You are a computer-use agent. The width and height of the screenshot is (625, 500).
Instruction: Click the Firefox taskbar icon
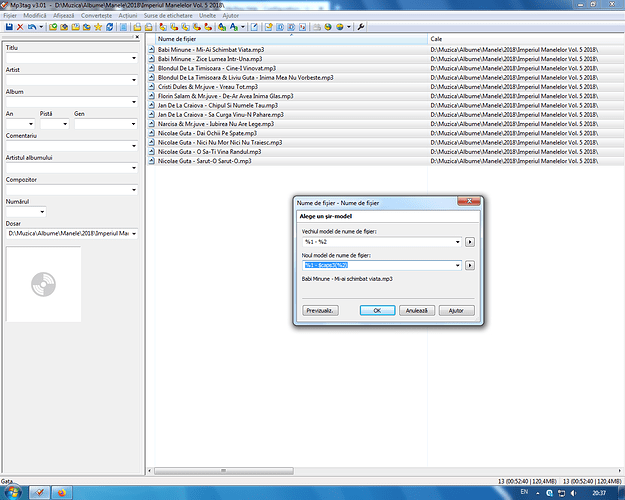(62, 493)
